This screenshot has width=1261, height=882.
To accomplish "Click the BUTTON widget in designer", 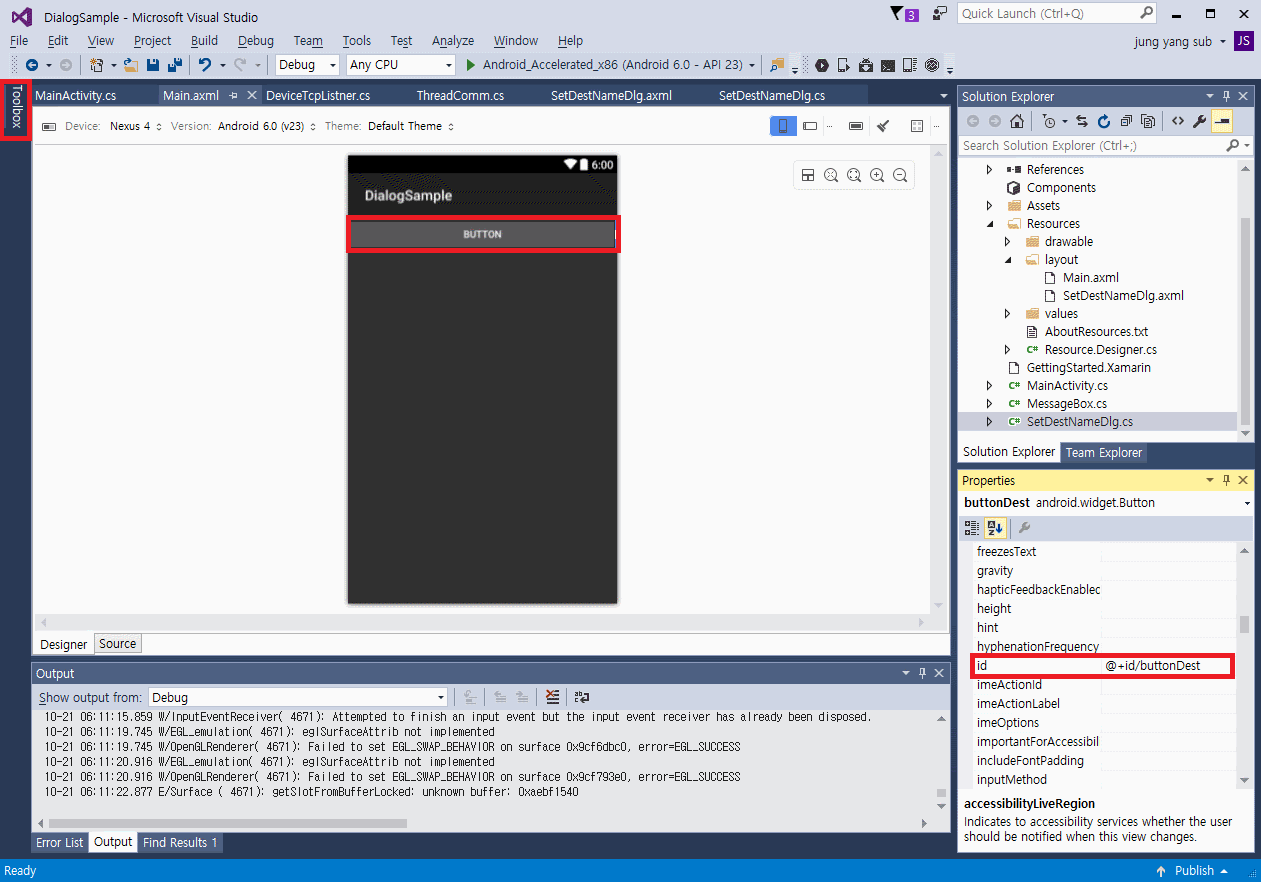I will pyautogui.click(x=483, y=234).
